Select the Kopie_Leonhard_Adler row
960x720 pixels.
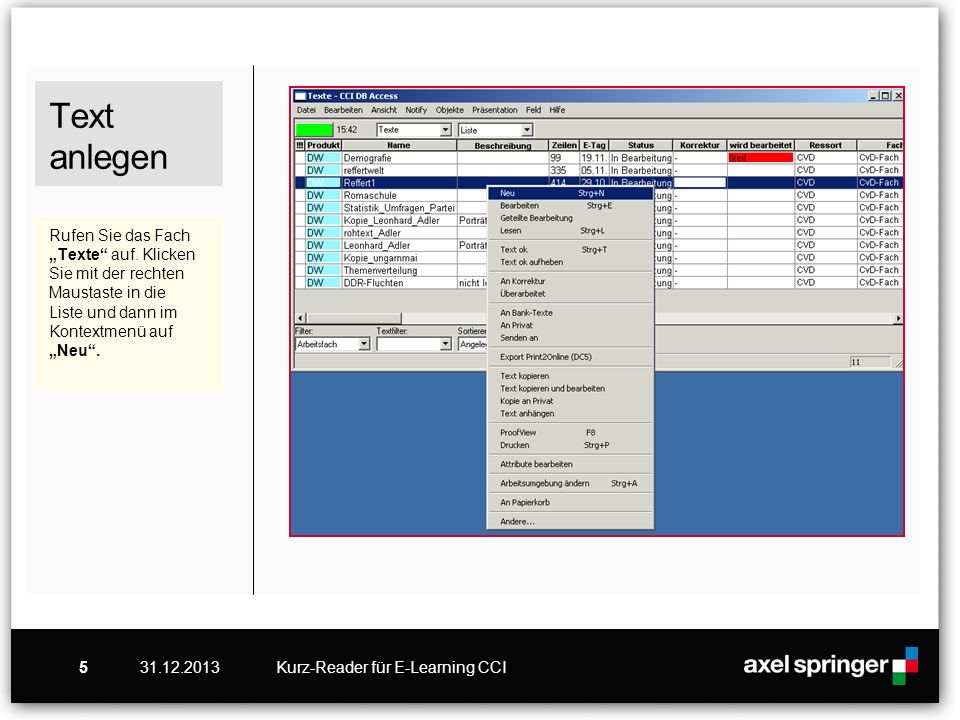pos(599,220)
